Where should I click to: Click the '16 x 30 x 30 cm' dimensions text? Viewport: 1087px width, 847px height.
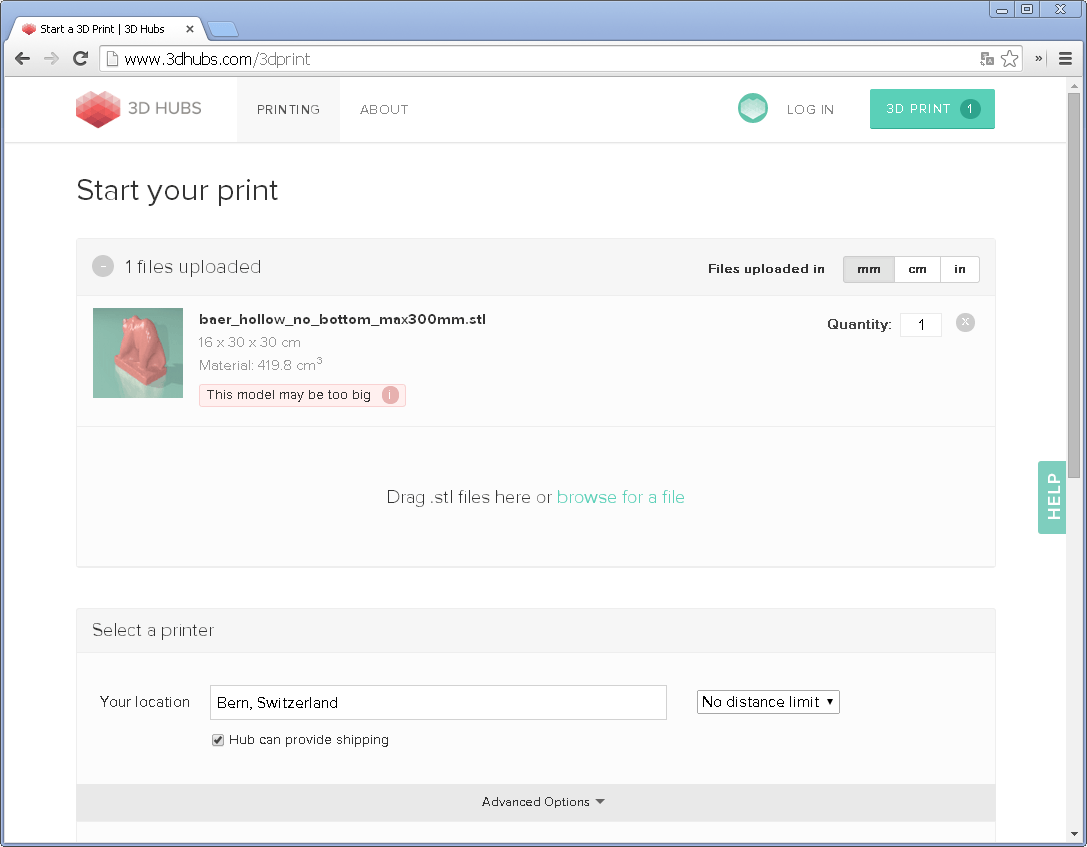[250, 342]
